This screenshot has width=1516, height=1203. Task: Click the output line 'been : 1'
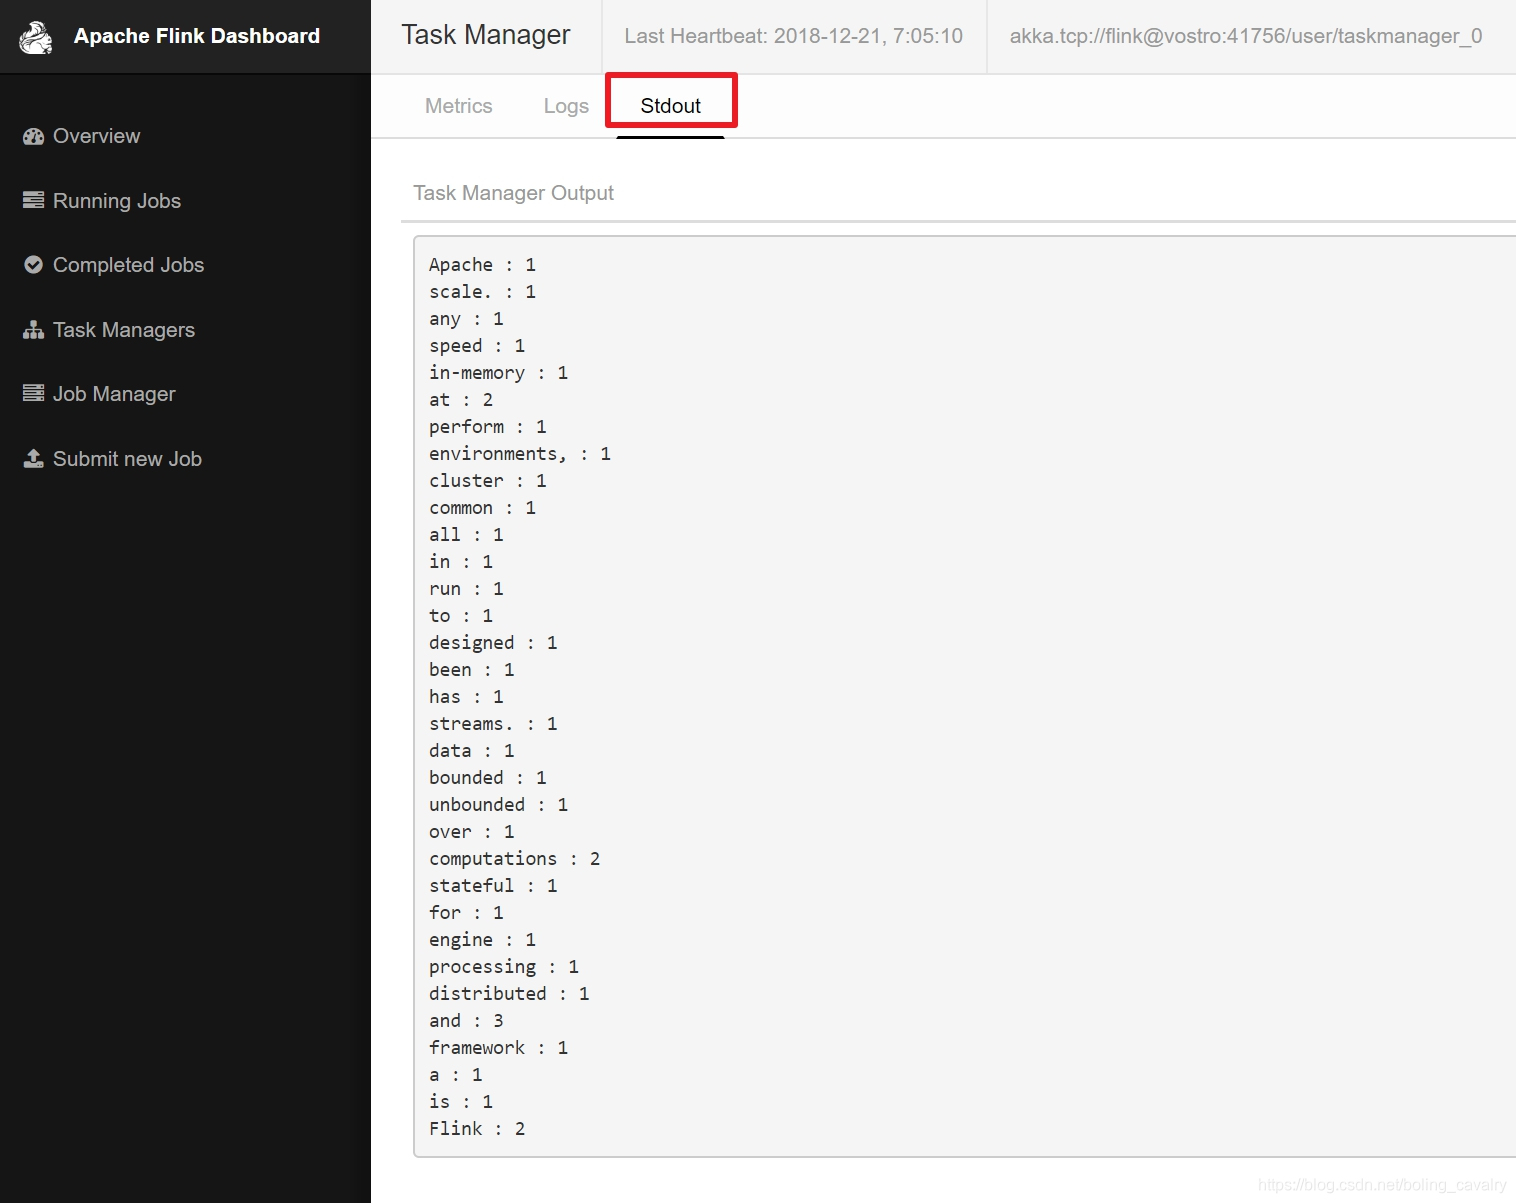472,670
